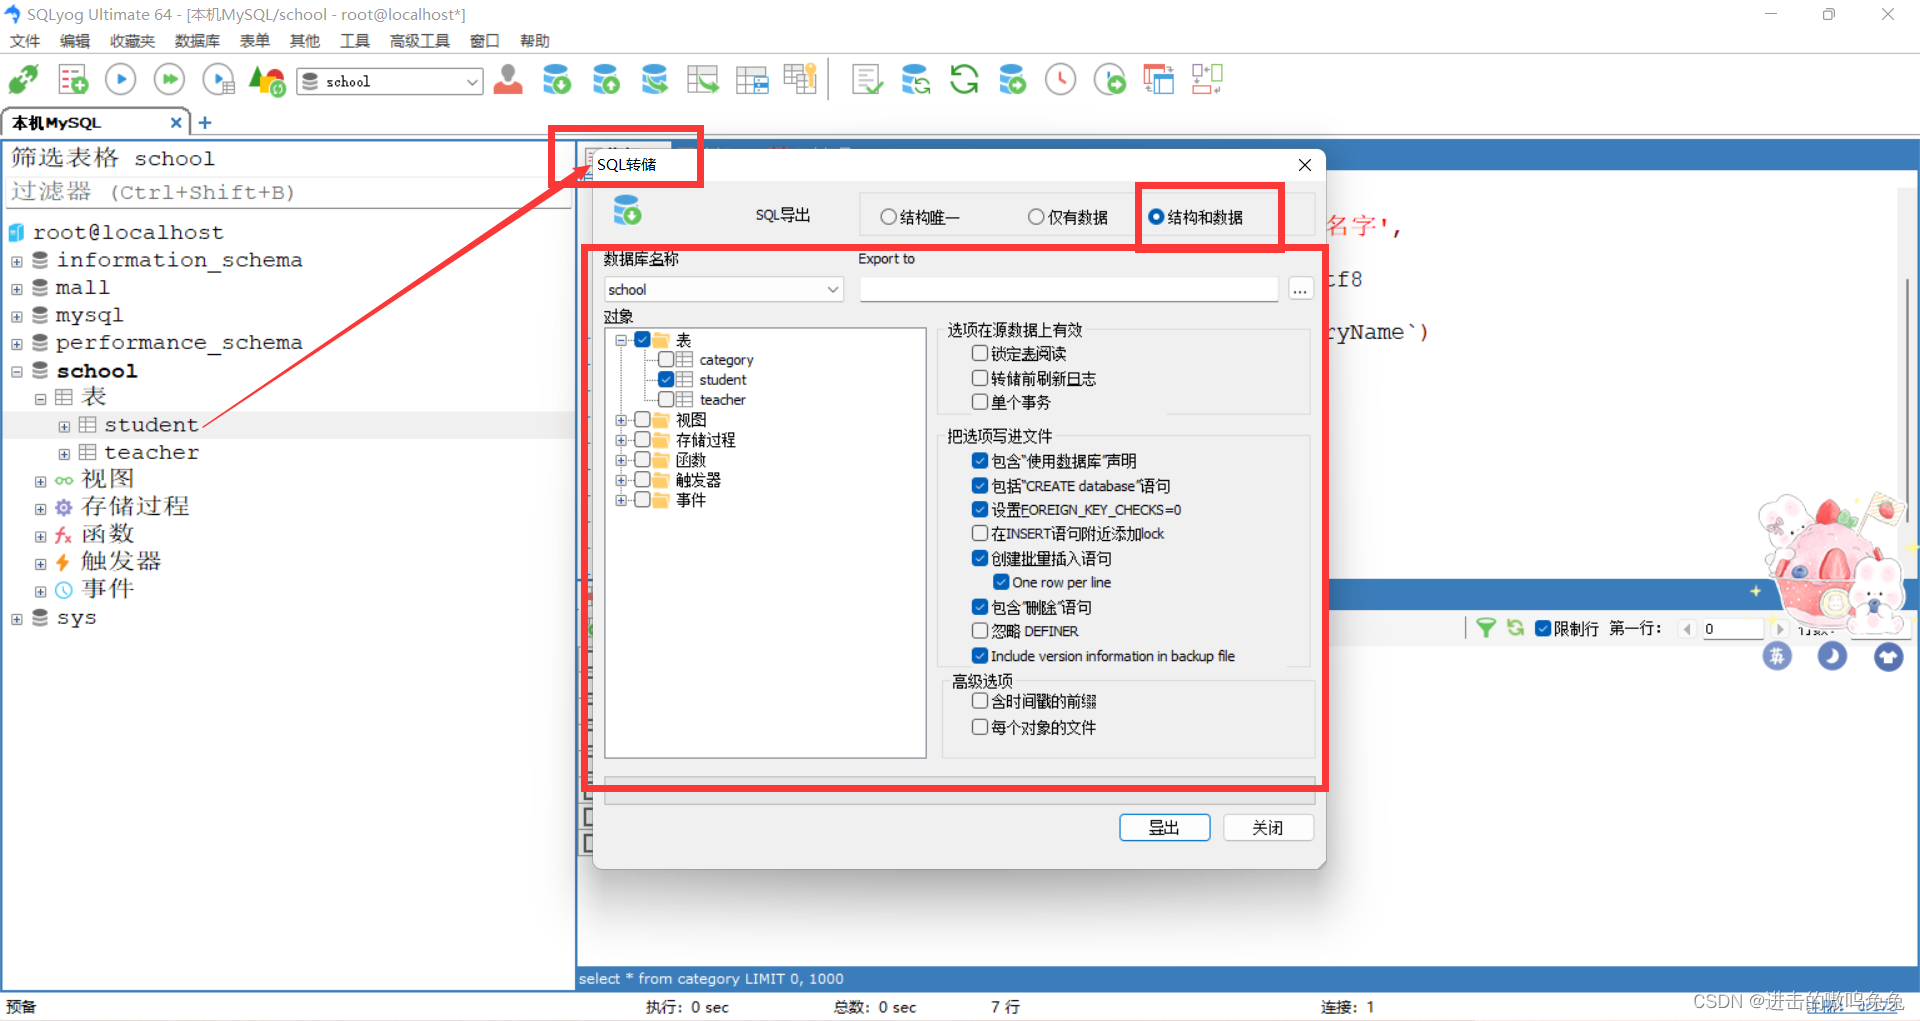Open the scheduled backup clock icon
Image resolution: width=1920 pixels, height=1021 pixels.
pos(1060,79)
